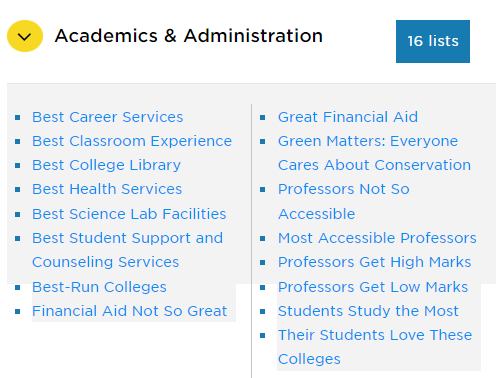Select Best College Library link
This screenshot has height=378, width=504.
point(106,165)
